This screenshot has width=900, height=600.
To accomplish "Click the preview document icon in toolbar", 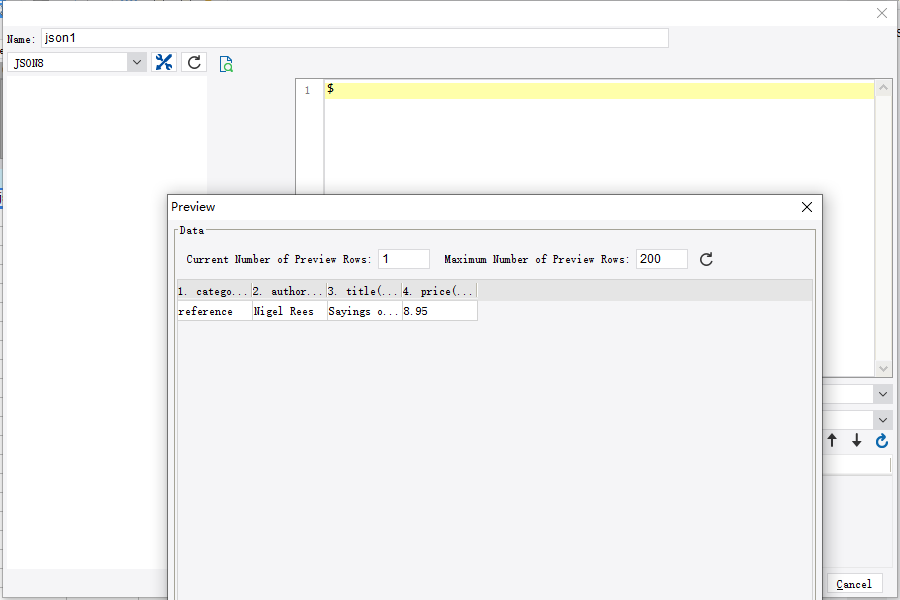I will click(x=226, y=64).
